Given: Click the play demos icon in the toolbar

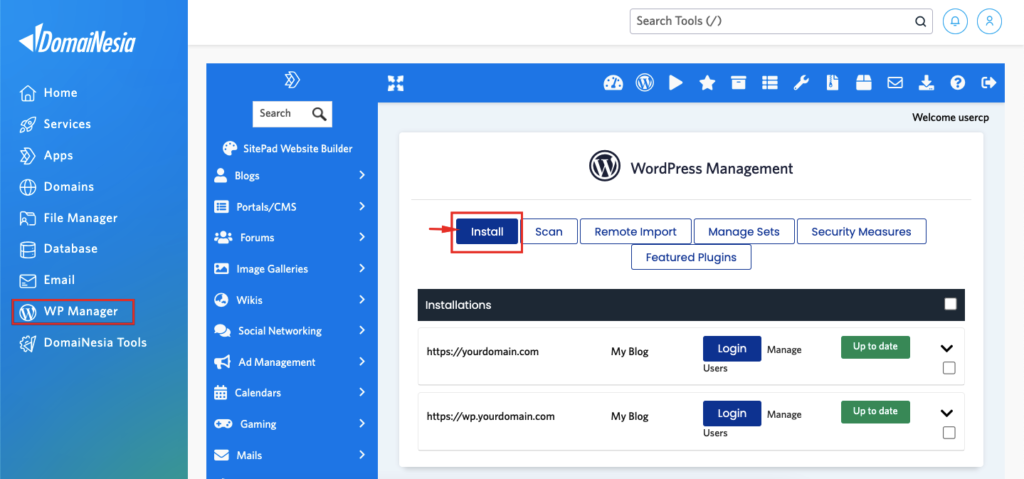Looking at the screenshot, I should pyautogui.click(x=676, y=82).
